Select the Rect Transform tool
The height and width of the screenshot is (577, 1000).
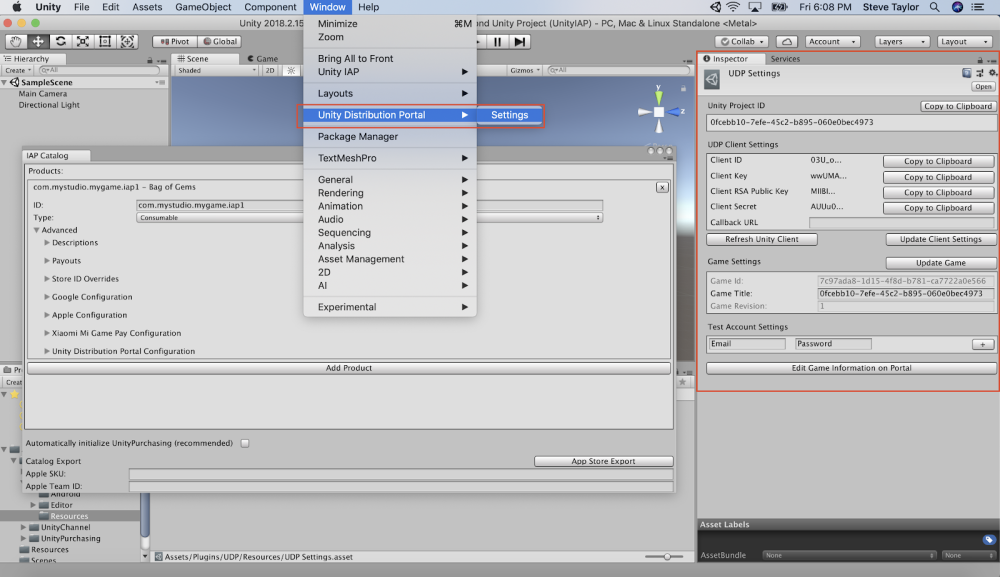(x=105, y=41)
